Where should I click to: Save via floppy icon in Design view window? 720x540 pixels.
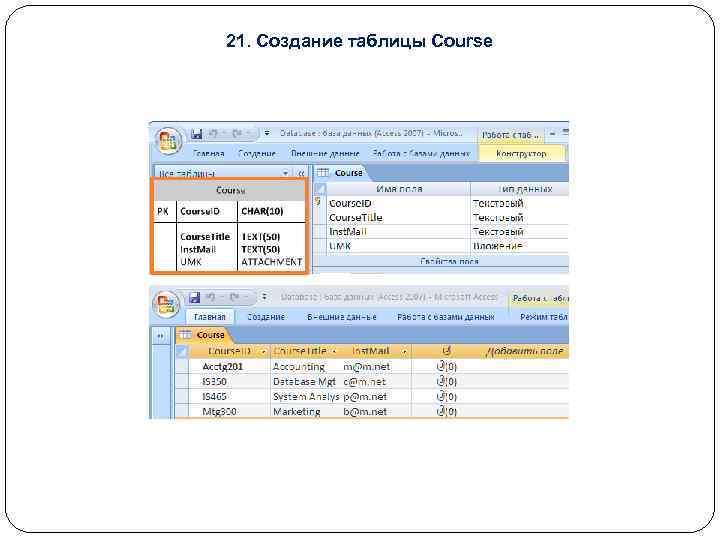pos(197,134)
